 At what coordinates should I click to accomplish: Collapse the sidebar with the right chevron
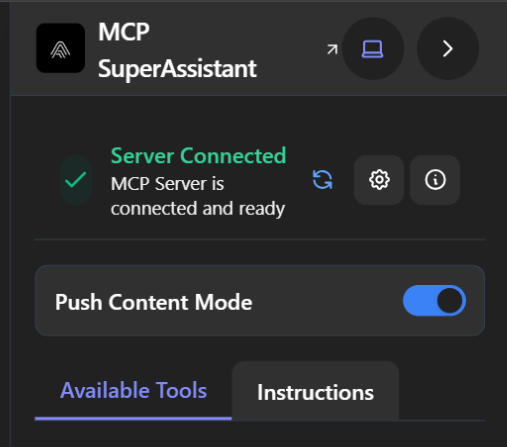[x=448, y=49]
